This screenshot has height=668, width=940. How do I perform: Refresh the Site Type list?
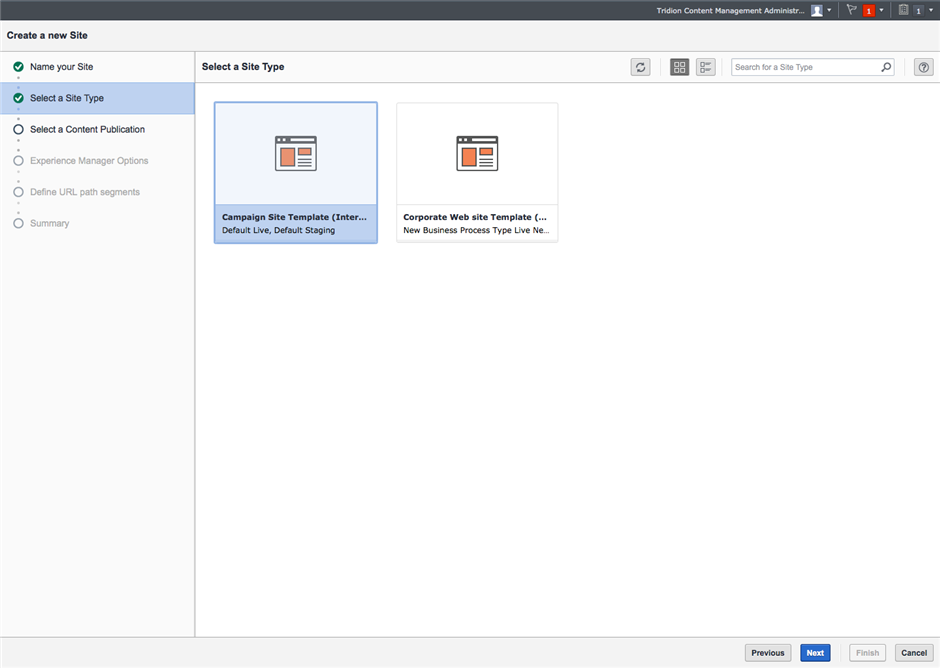point(640,67)
